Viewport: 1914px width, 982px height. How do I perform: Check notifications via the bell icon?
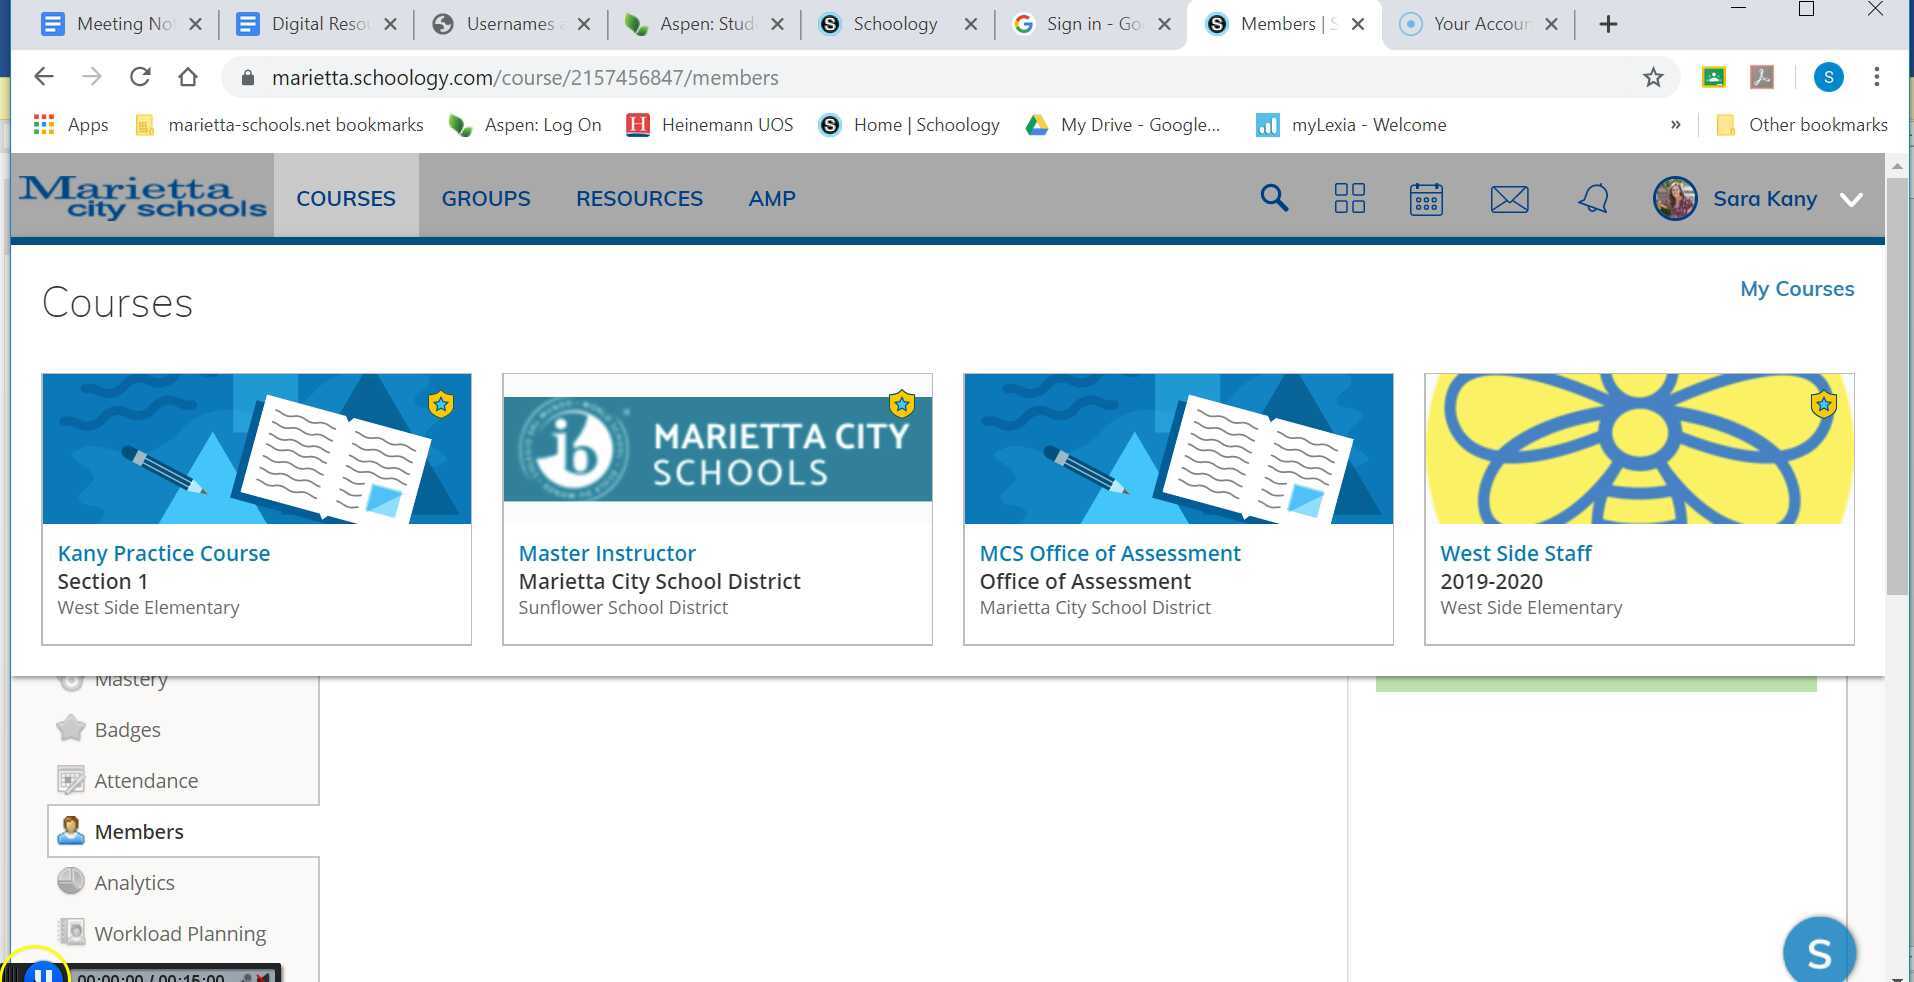tap(1593, 199)
